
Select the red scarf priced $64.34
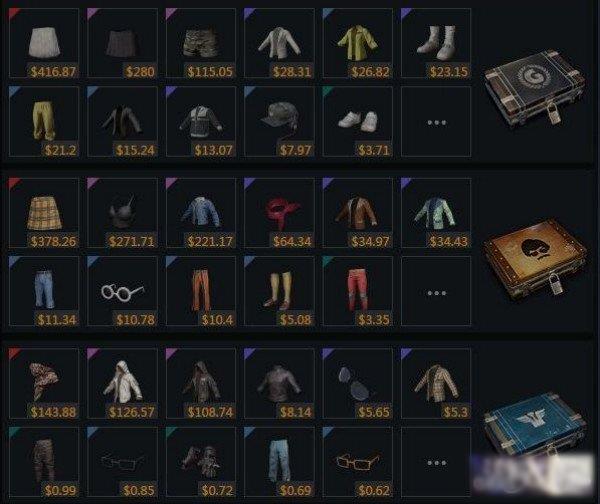pos(279,213)
